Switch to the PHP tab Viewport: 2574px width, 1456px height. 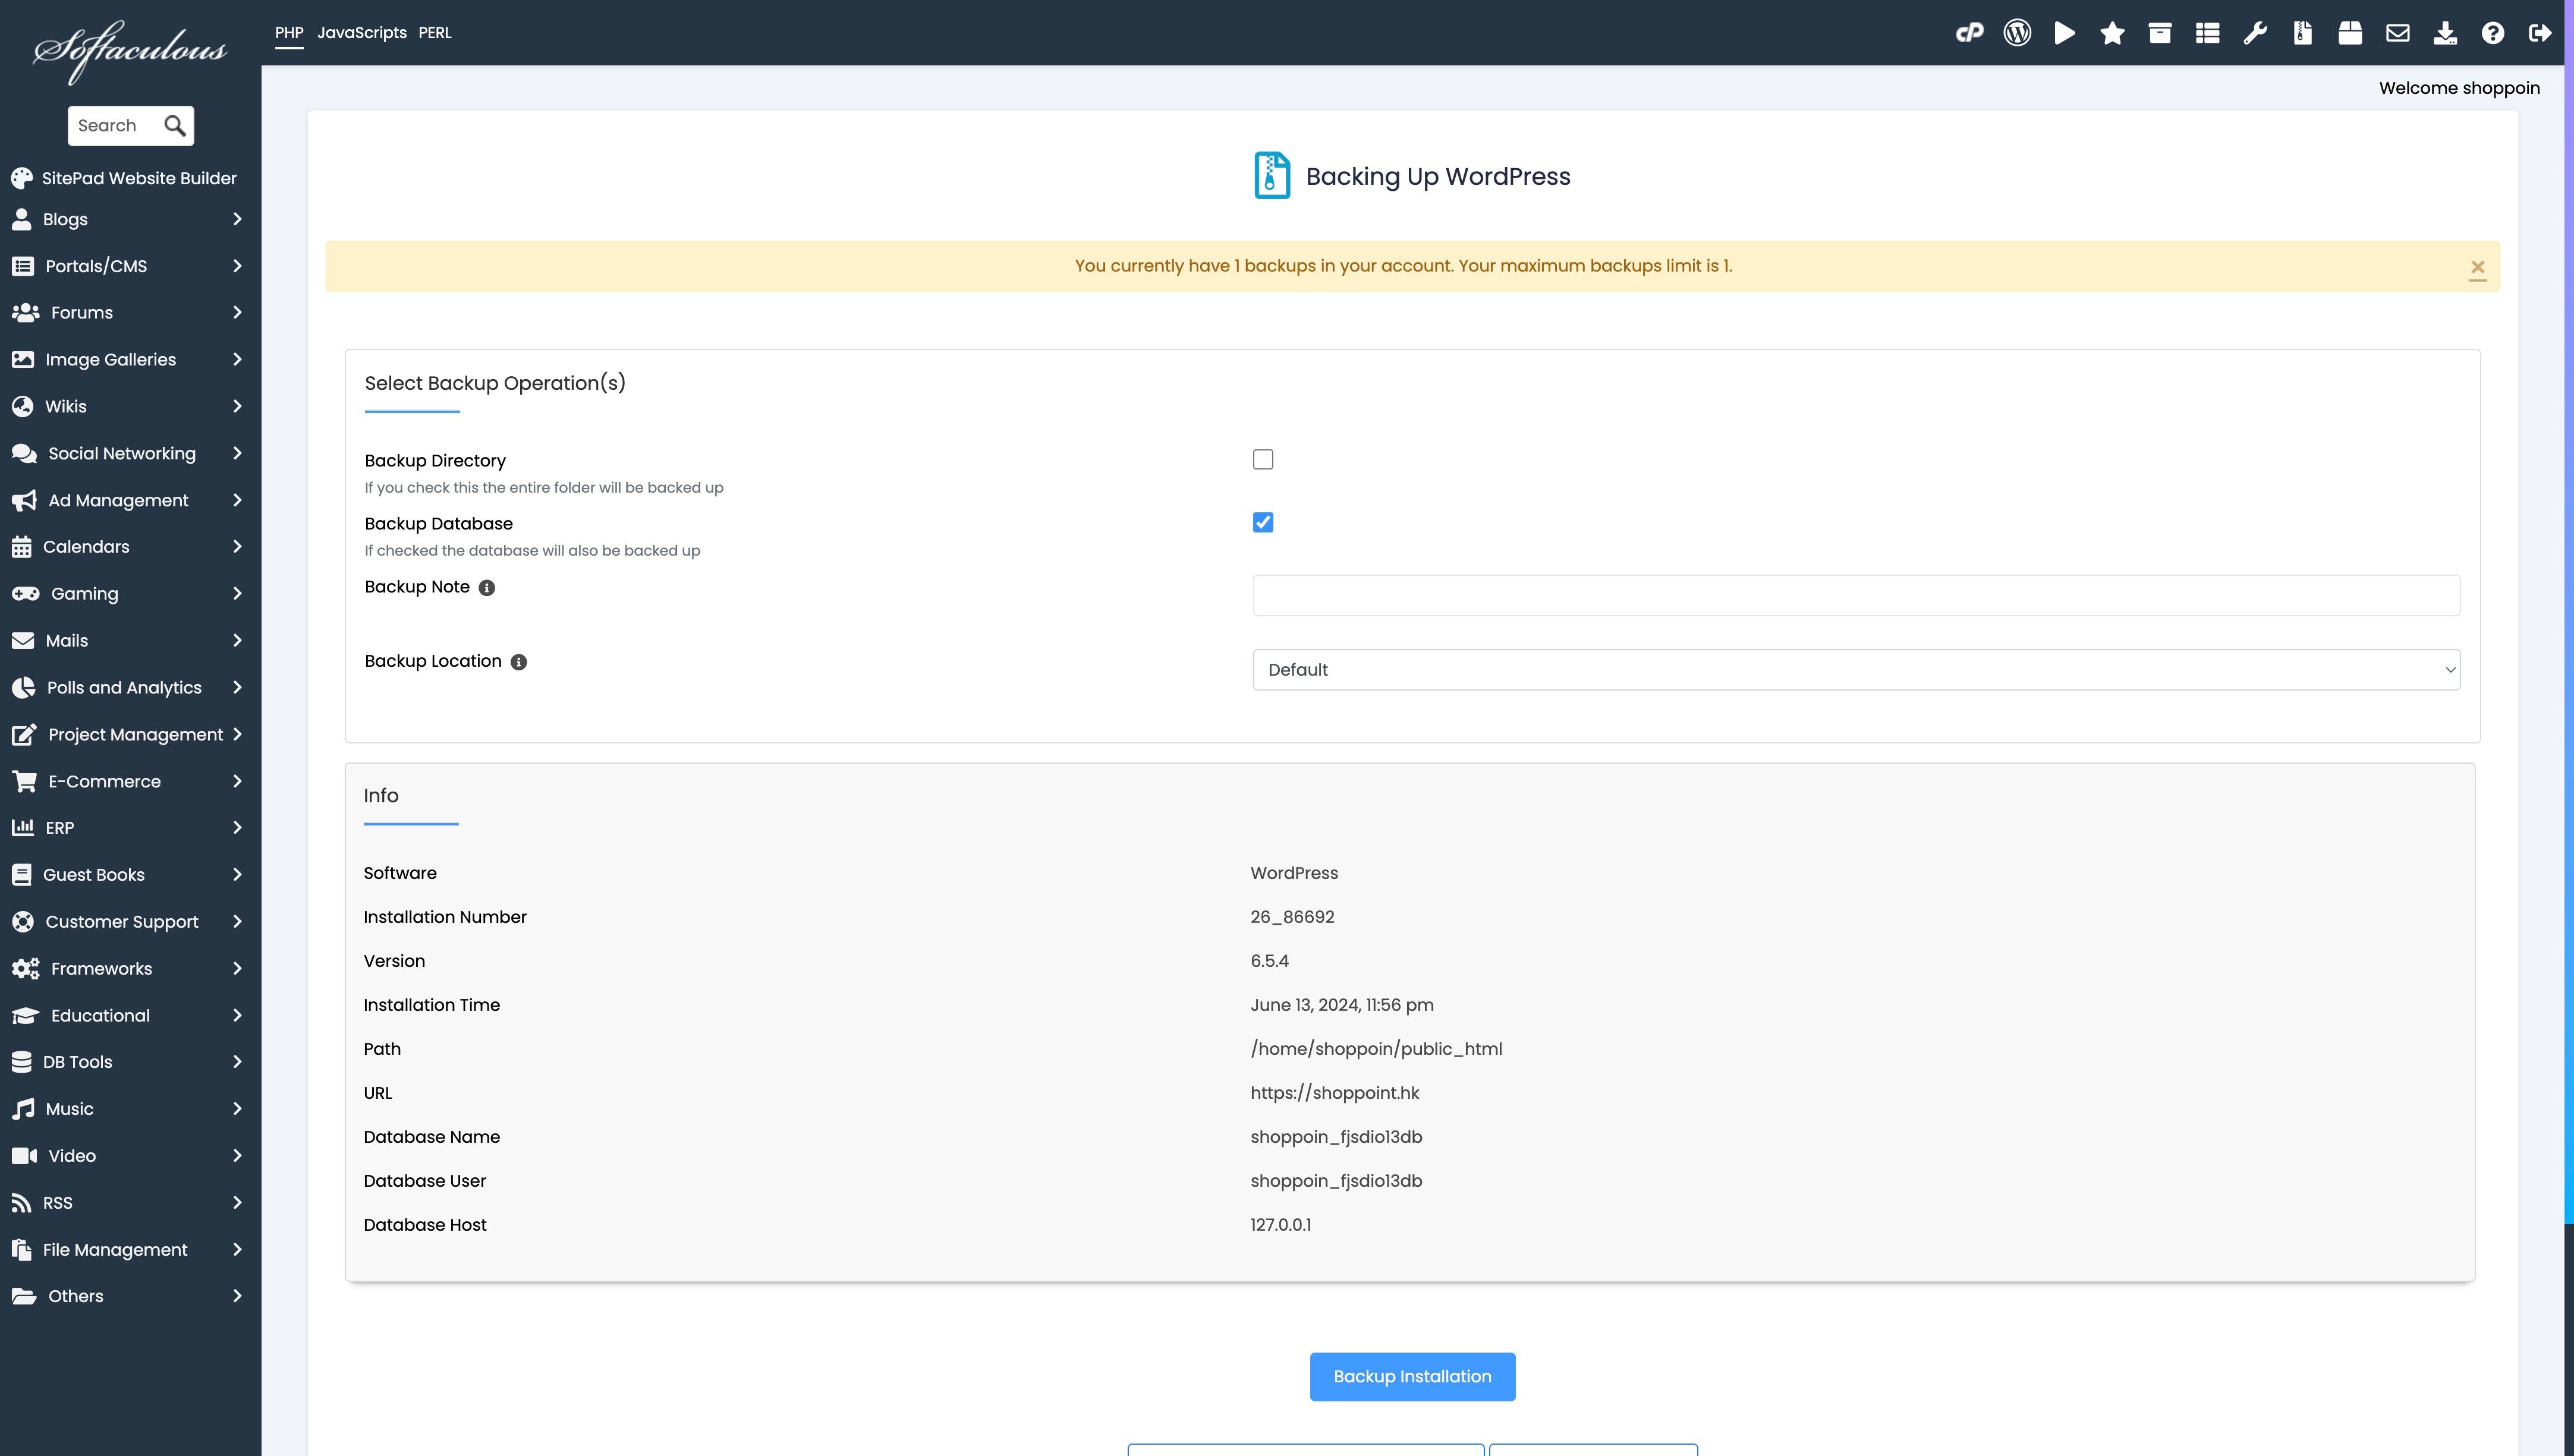[289, 33]
